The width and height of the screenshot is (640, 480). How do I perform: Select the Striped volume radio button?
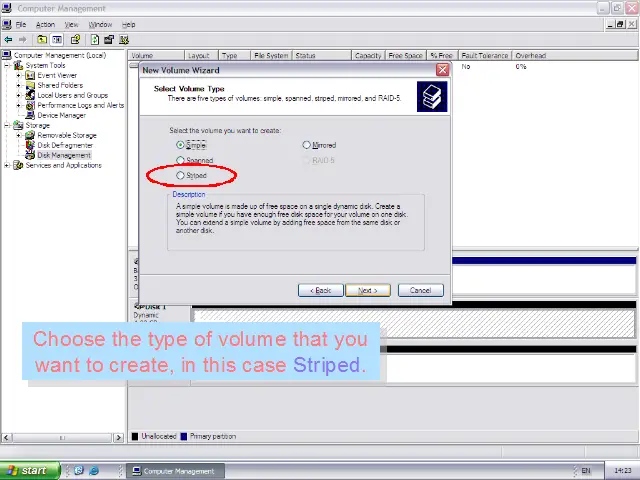coord(180,175)
